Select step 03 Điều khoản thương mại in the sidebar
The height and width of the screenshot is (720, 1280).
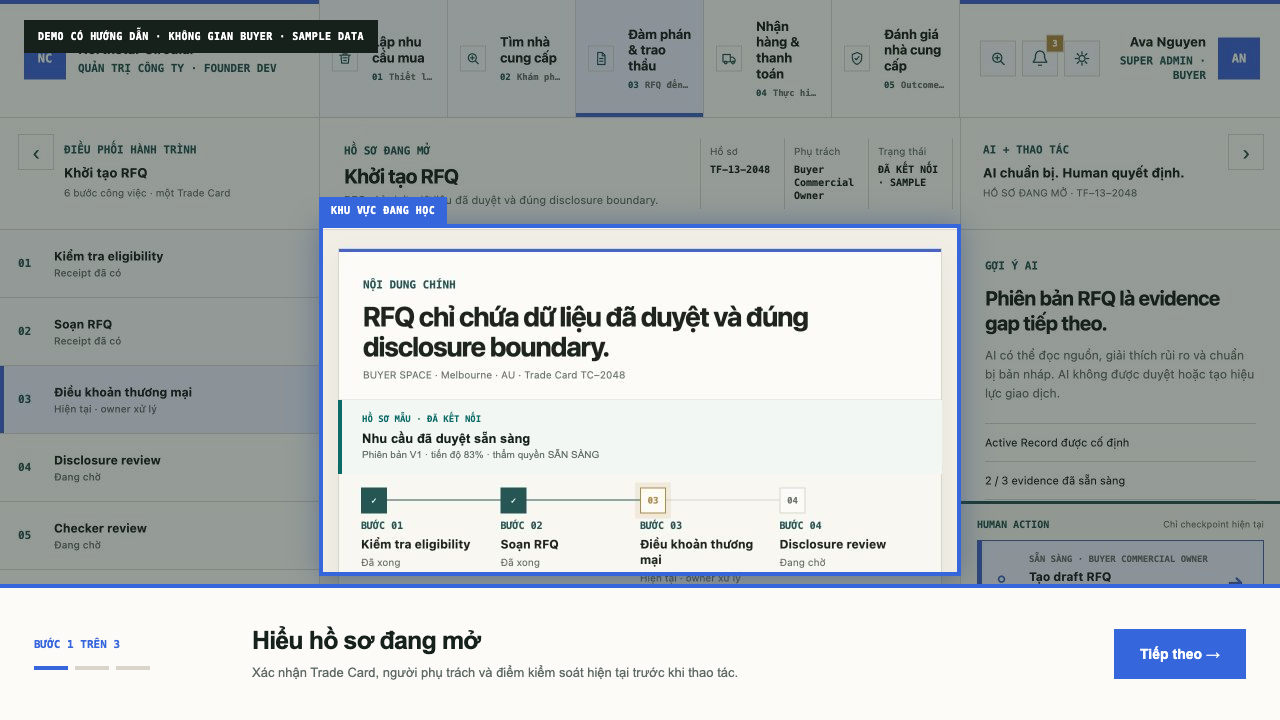[x=160, y=400]
